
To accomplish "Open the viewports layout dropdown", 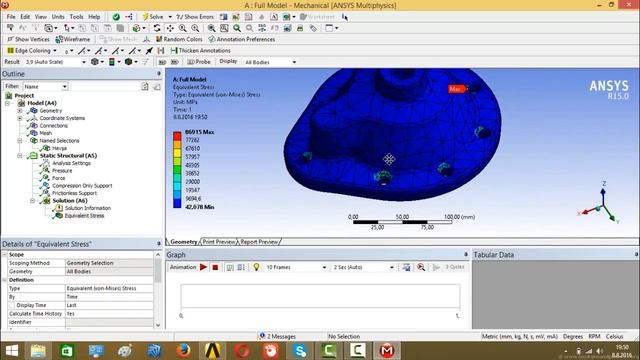I will [336, 28].
